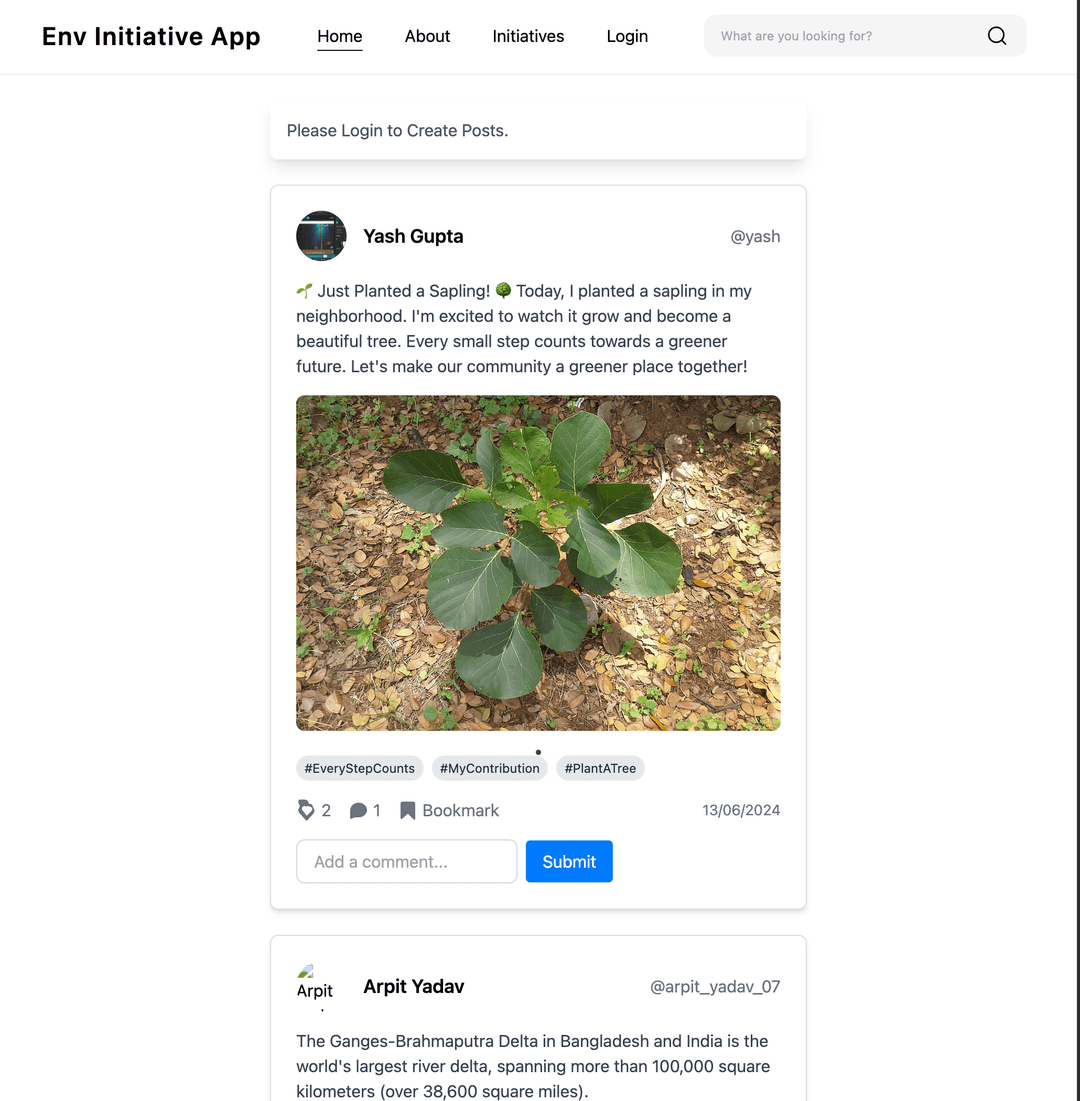Submit the comment on Yash's post
This screenshot has width=1080, height=1101.
click(x=569, y=862)
